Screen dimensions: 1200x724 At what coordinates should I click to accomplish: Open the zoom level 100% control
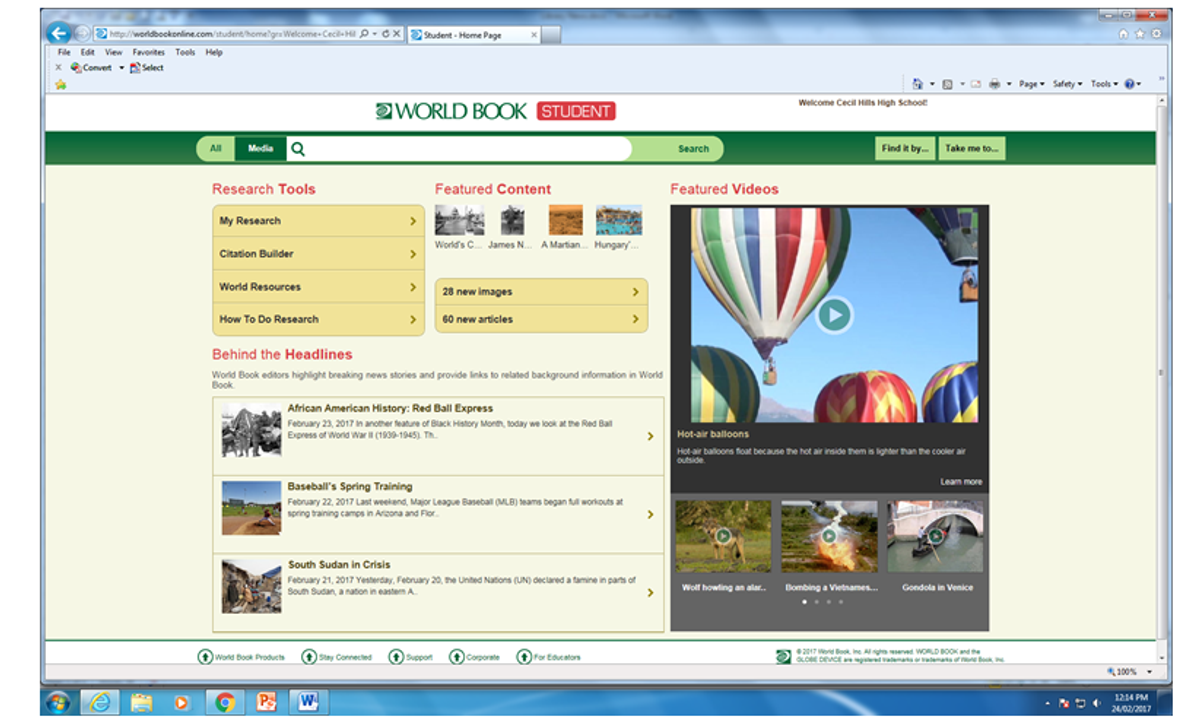pyautogui.click(x=1129, y=672)
